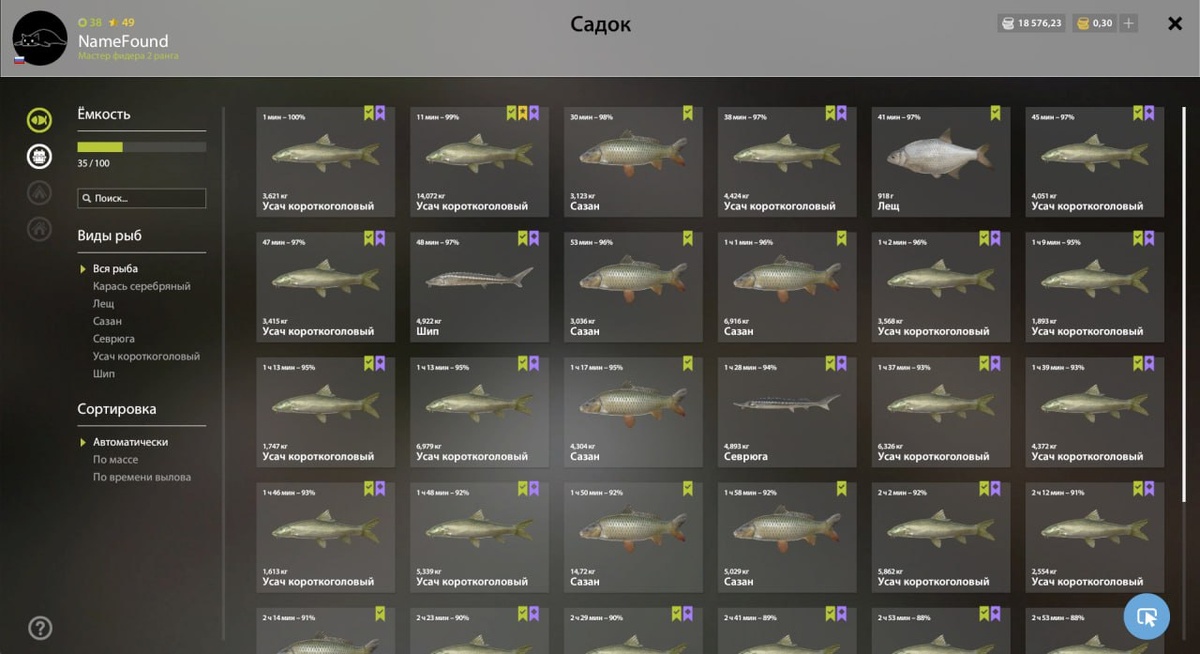1200x654 pixels.
Task: Open the campfire sidebar icon
Action: (39, 192)
